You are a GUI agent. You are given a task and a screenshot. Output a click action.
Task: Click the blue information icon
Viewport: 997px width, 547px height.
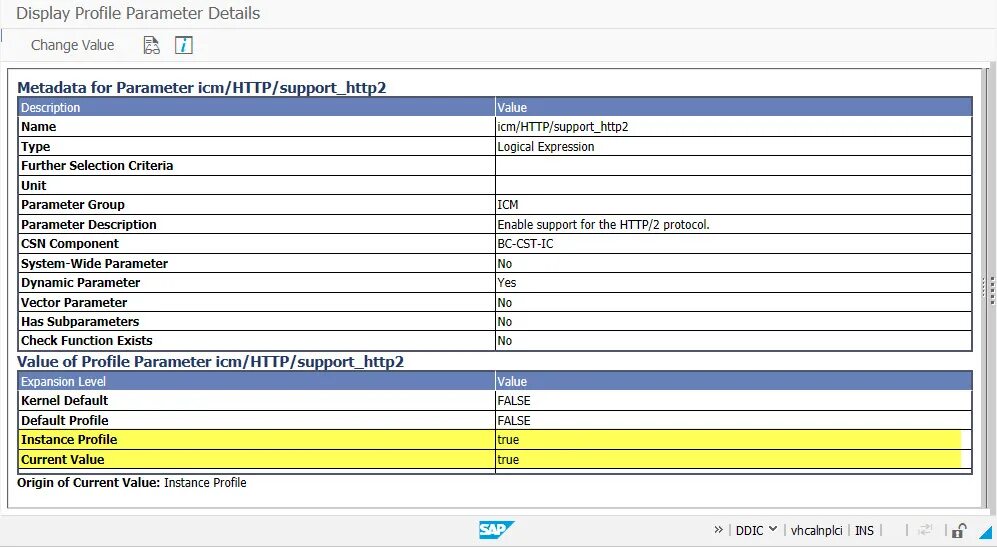pos(184,45)
